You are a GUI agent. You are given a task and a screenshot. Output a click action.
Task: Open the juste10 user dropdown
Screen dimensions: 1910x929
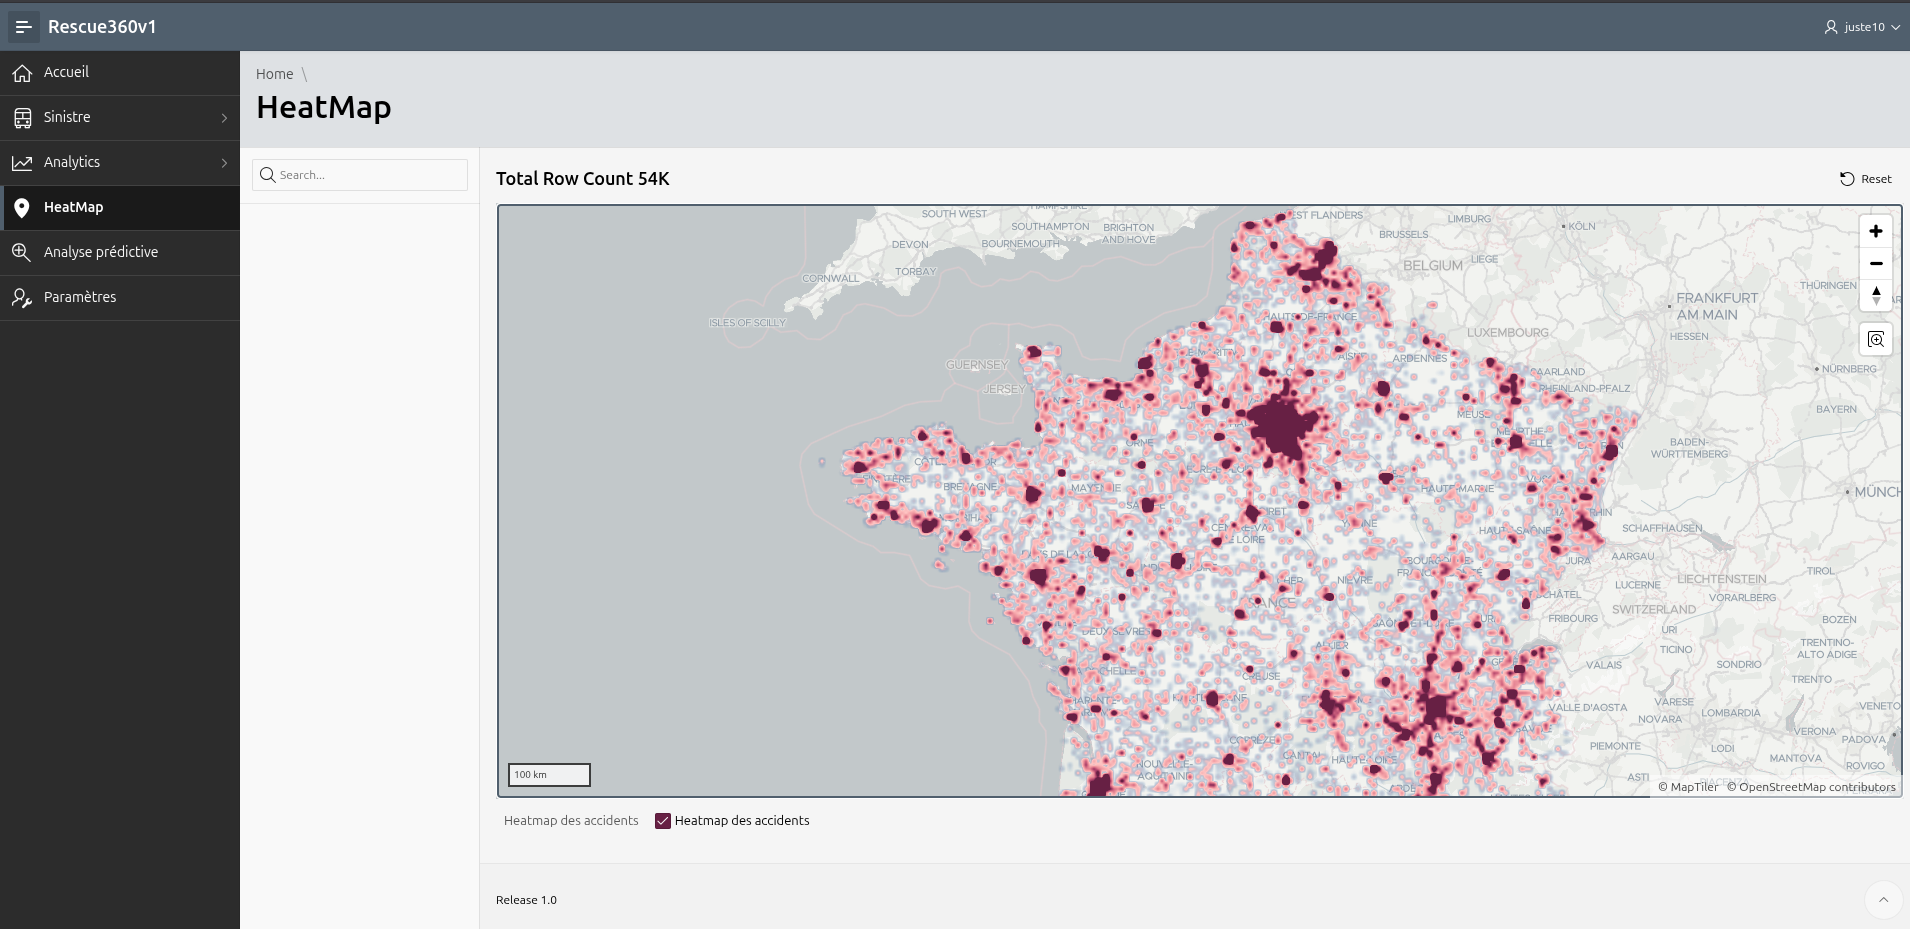click(1862, 27)
